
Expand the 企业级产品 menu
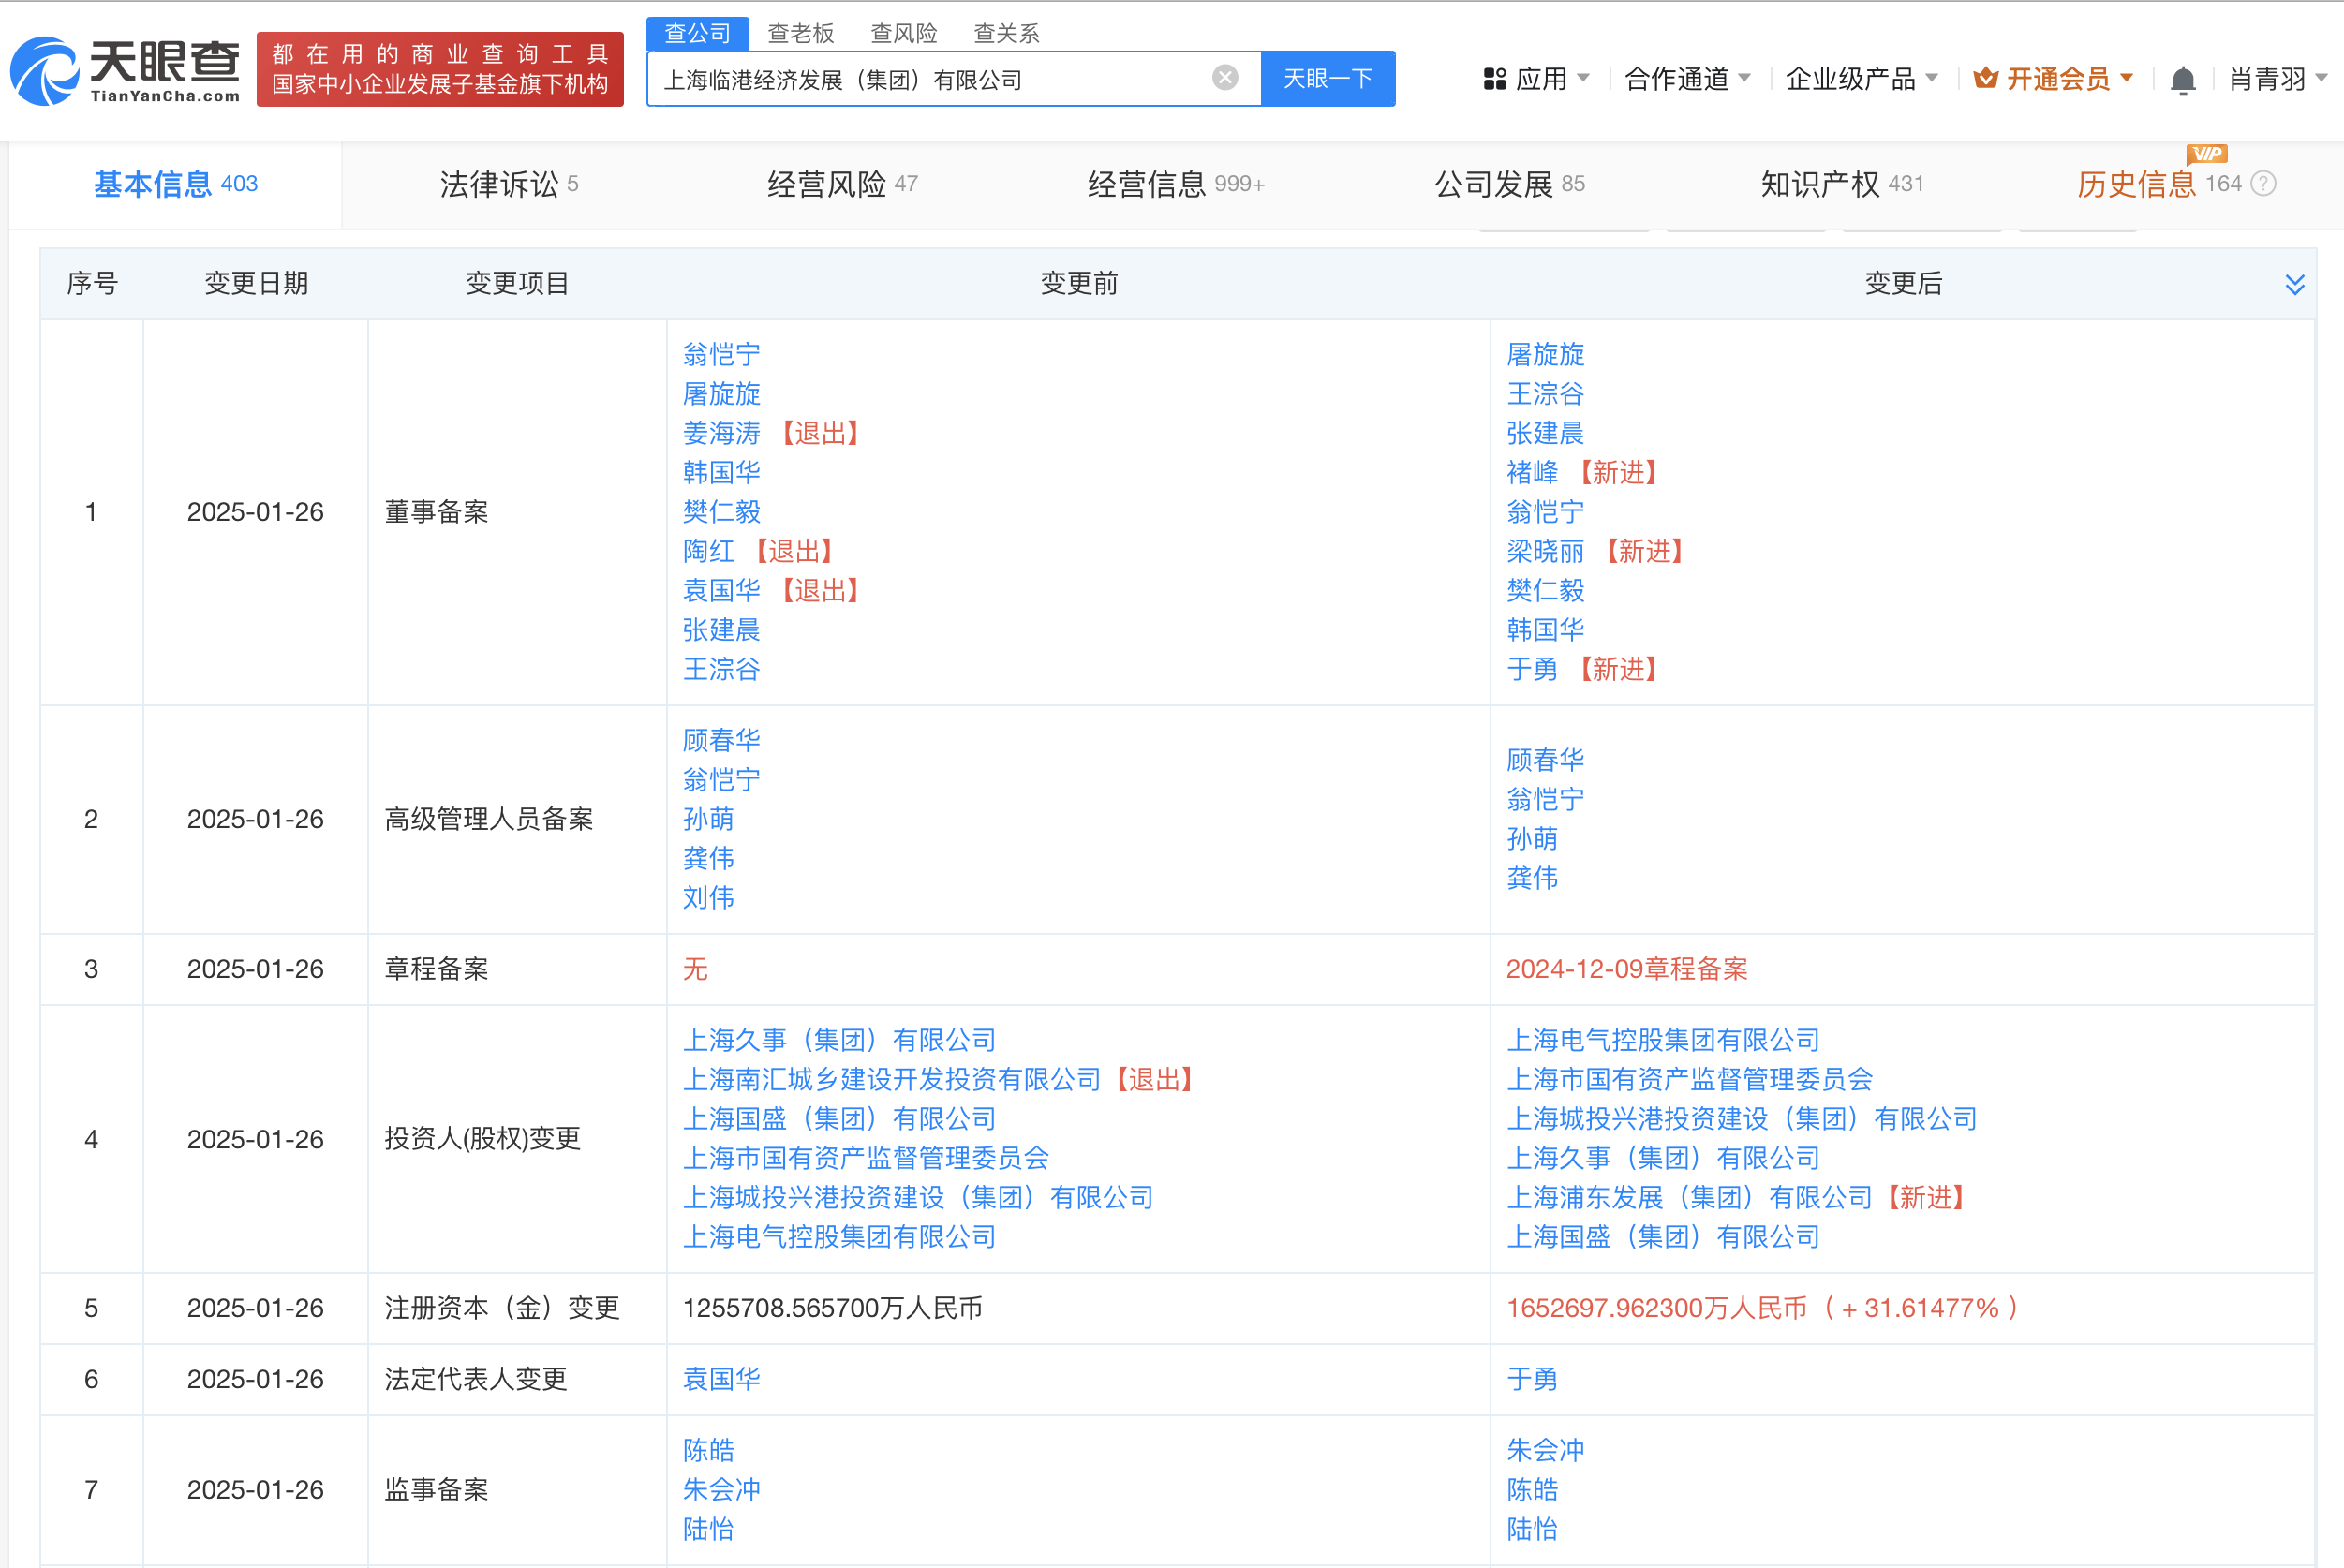click(1861, 79)
